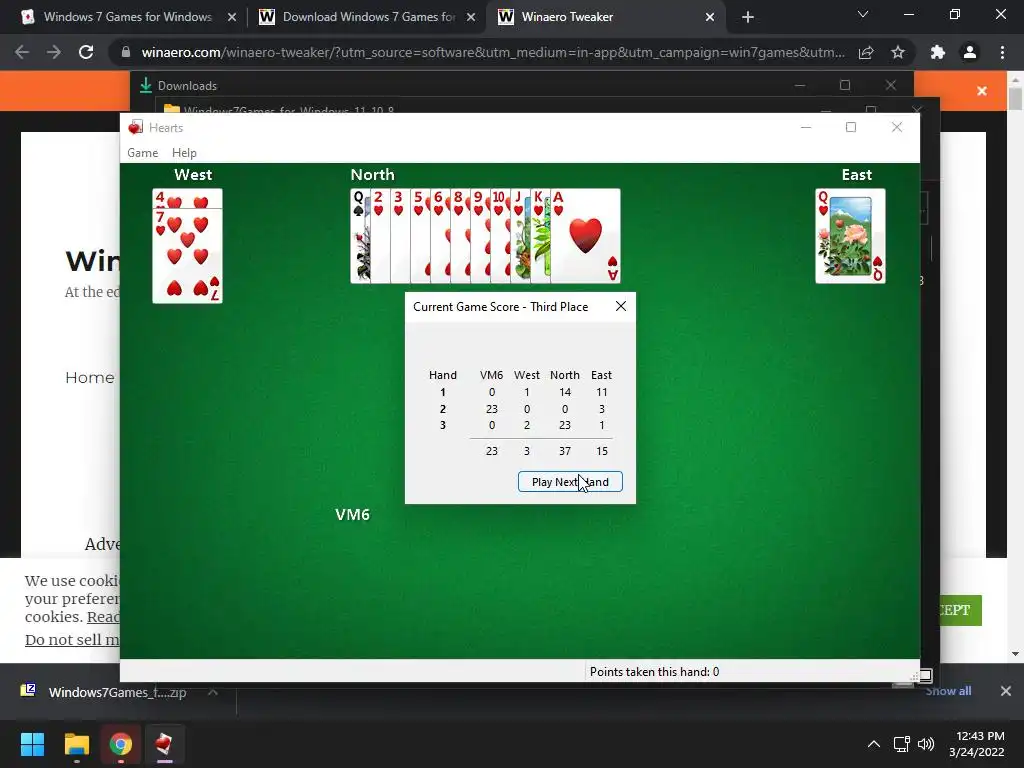
Task: Go forward in Chrome
Action: click(x=54, y=52)
